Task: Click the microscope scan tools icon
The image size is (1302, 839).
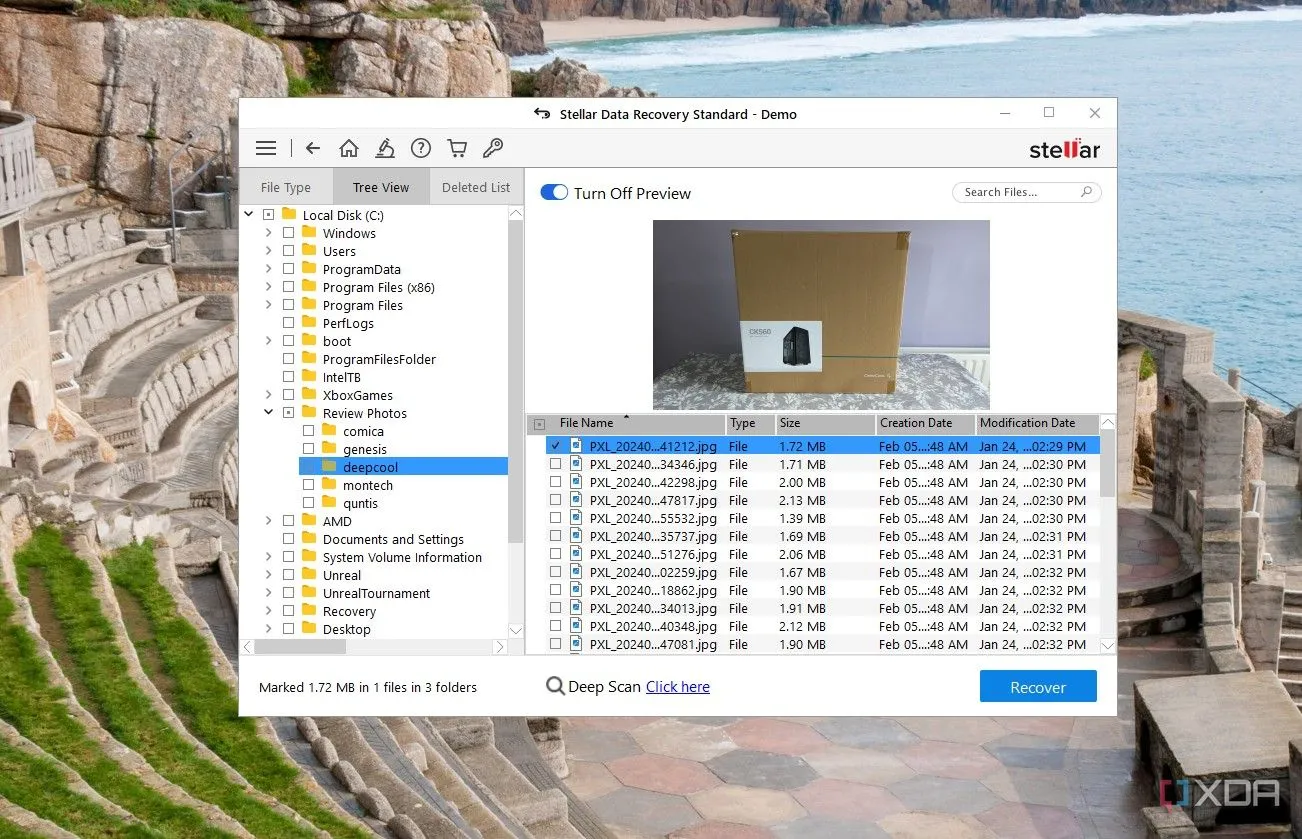Action: click(x=385, y=148)
